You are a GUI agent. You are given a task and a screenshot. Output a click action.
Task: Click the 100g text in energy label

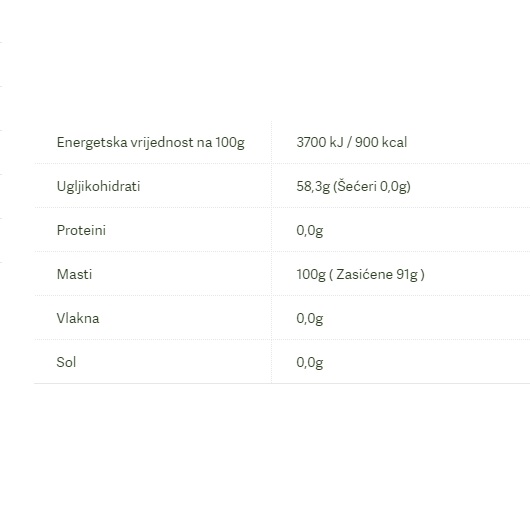230,143
